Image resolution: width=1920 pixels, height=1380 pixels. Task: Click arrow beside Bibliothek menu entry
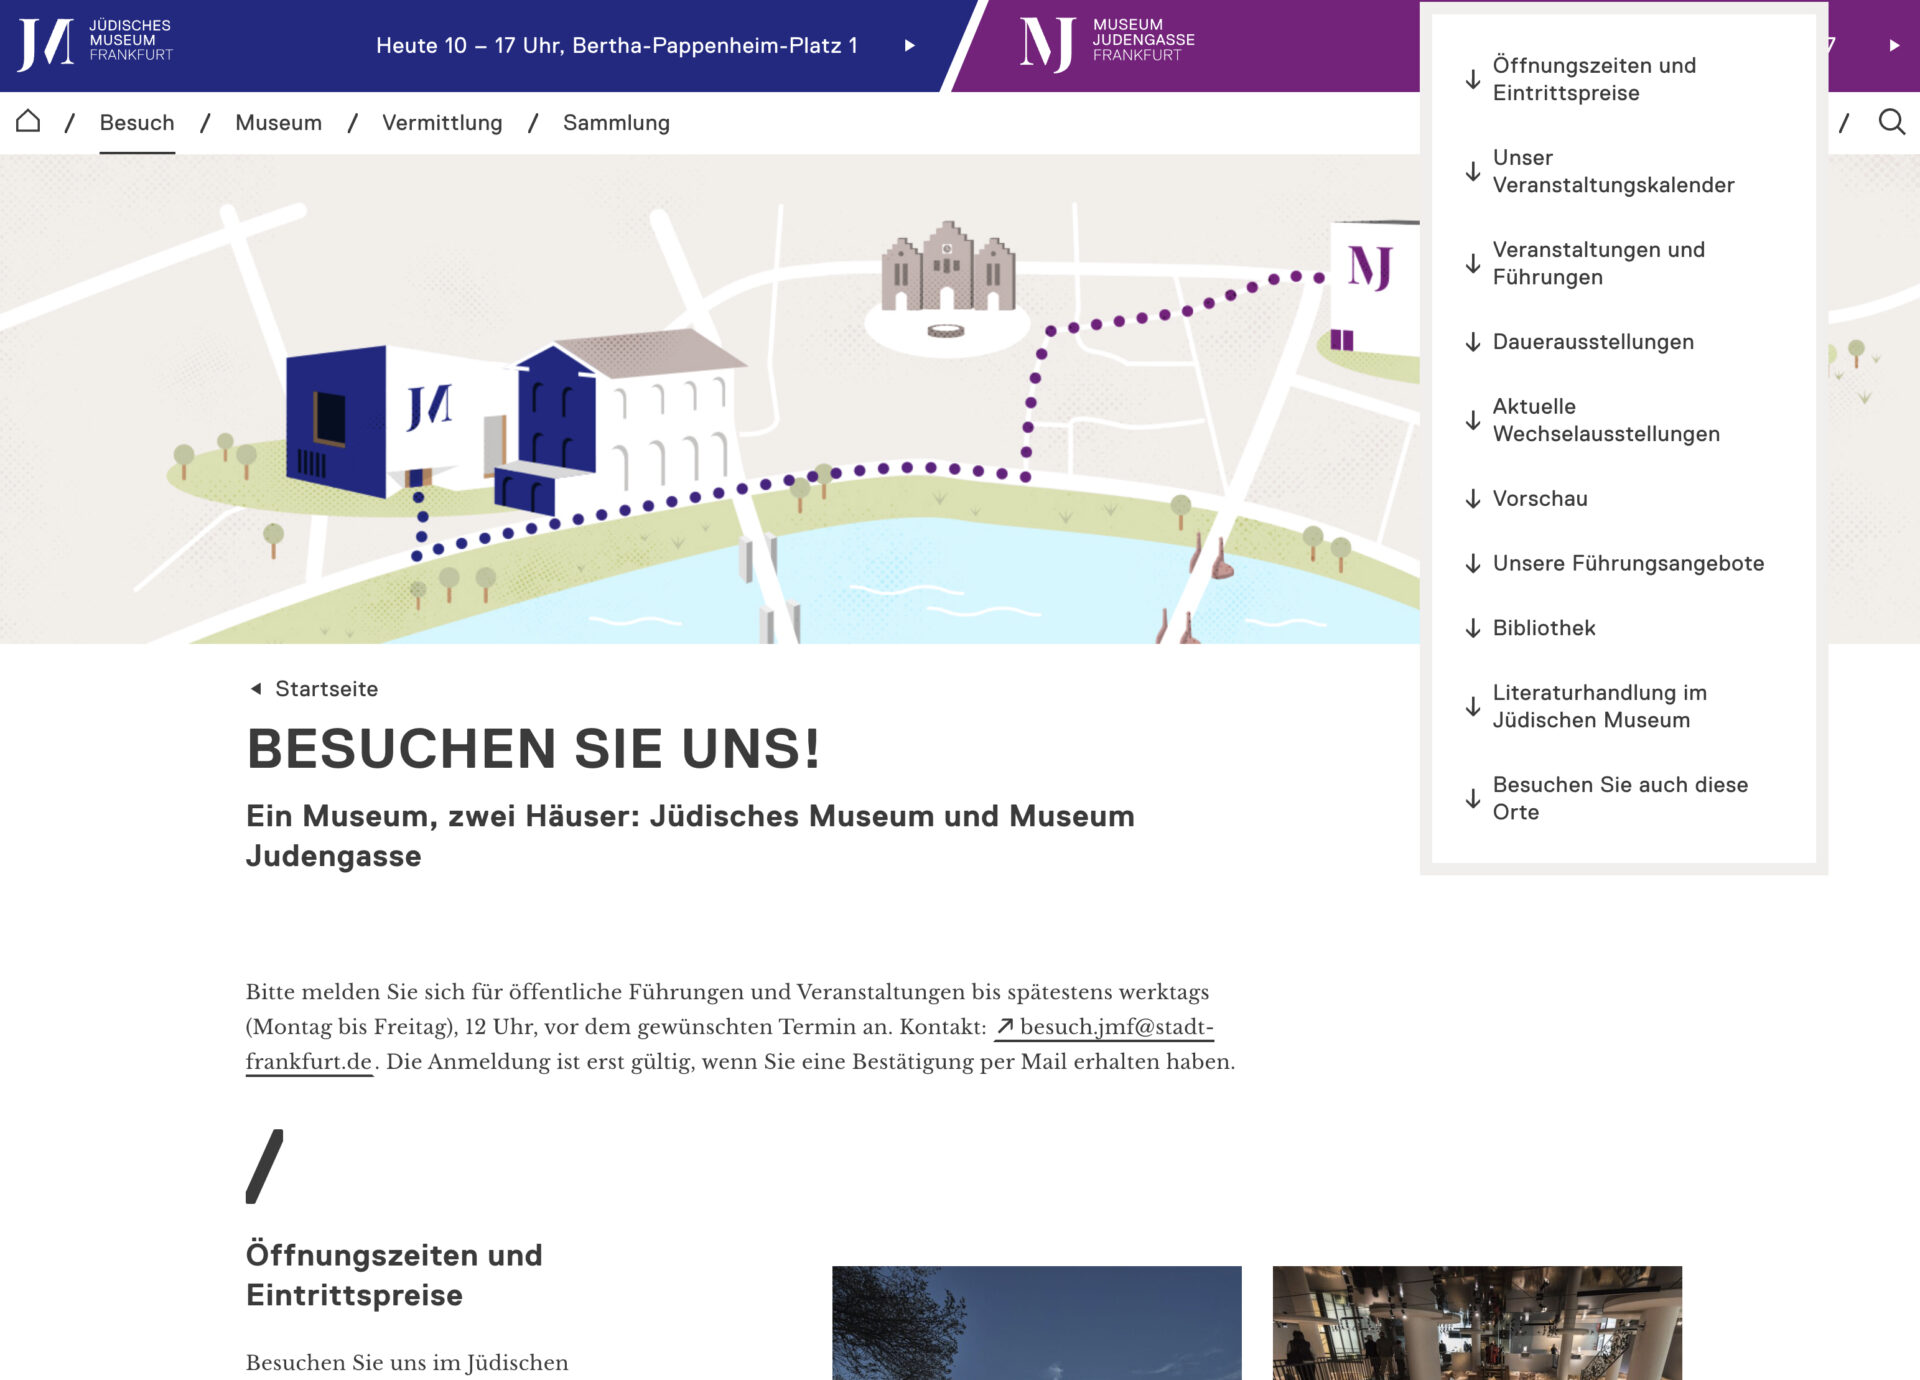[x=1473, y=628]
